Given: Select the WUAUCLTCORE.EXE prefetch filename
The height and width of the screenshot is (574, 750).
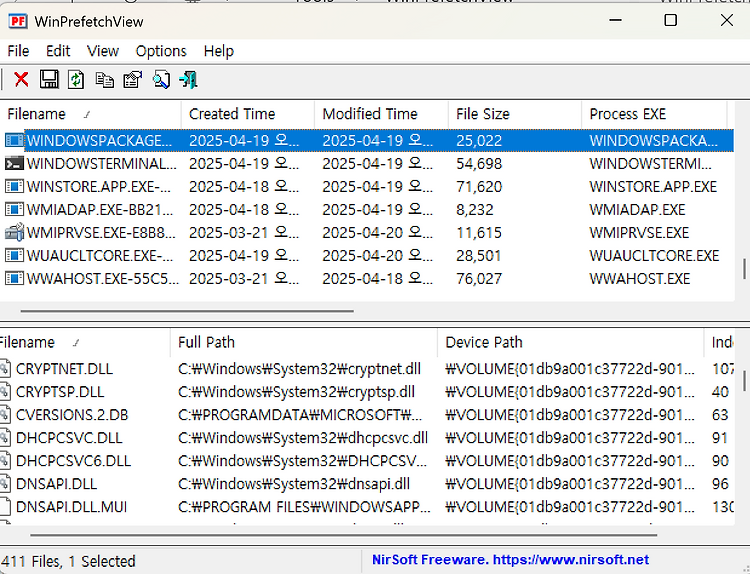Looking at the screenshot, I should (100, 255).
